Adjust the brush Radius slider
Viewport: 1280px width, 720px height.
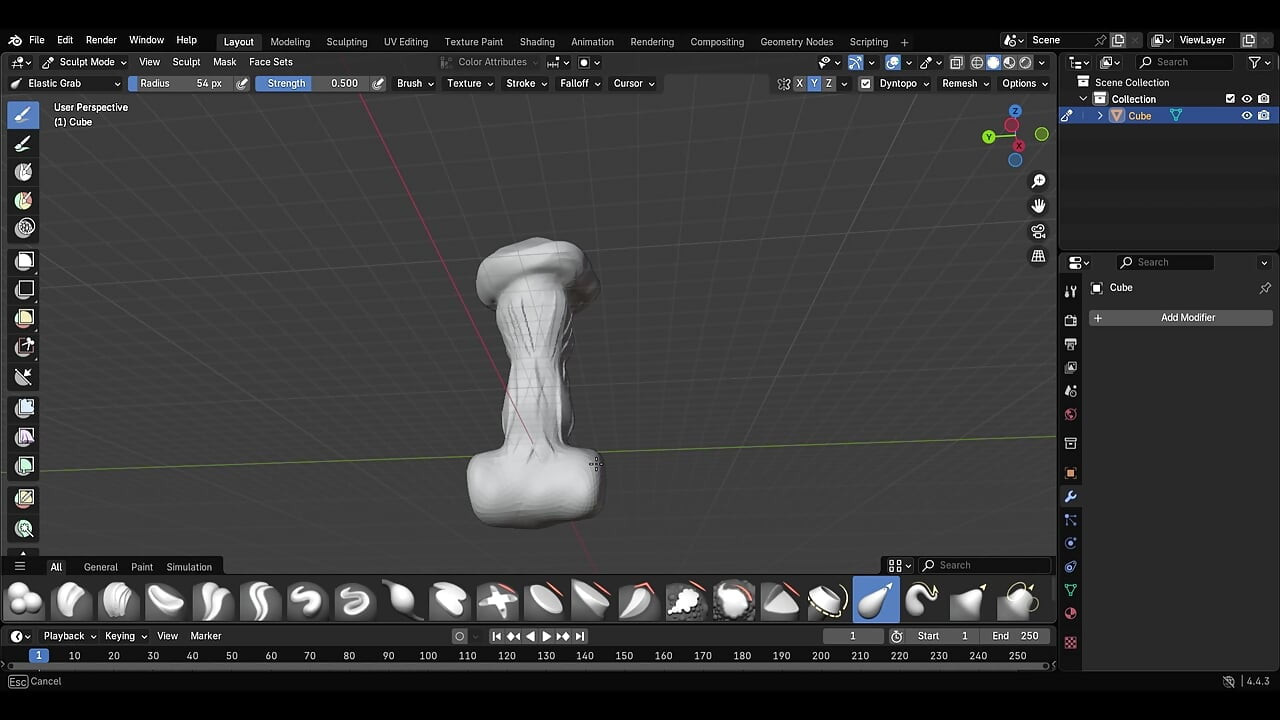tap(181, 83)
